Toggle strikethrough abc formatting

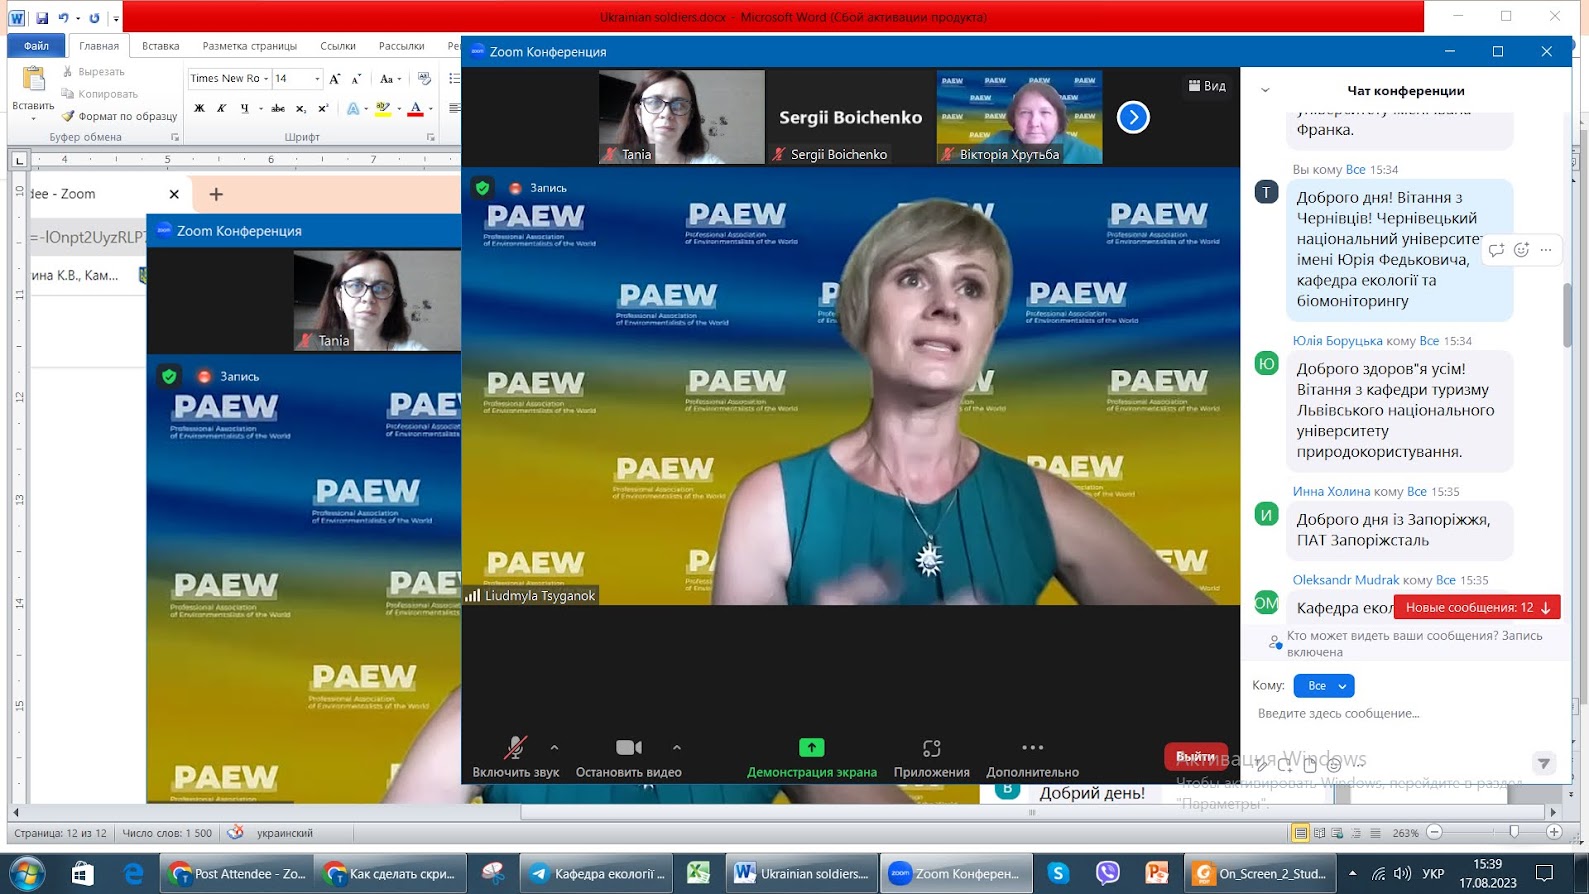click(278, 108)
